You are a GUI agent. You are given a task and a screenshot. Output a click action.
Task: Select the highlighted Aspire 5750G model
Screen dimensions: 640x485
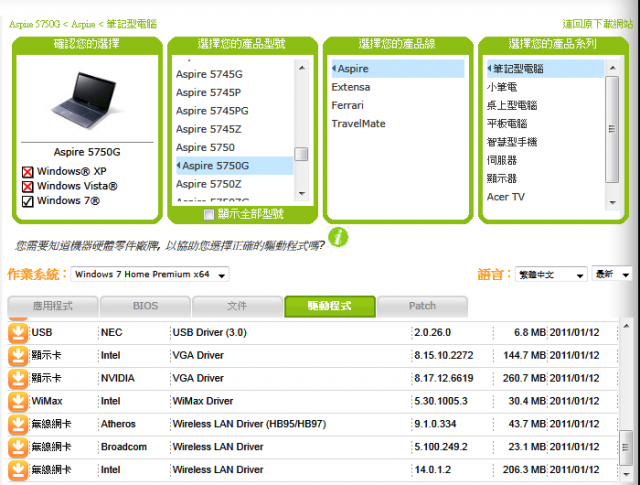pyautogui.click(x=234, y=166)
